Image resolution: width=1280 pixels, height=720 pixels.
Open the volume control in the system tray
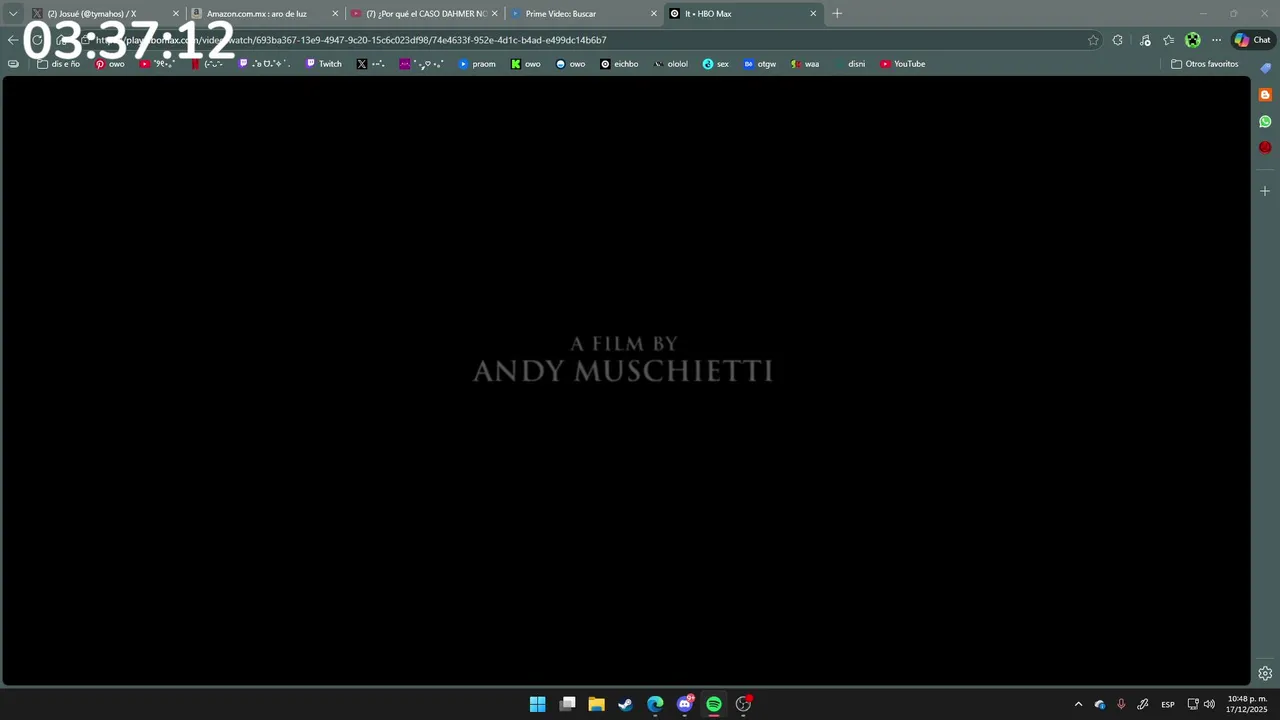(1209, 704)
